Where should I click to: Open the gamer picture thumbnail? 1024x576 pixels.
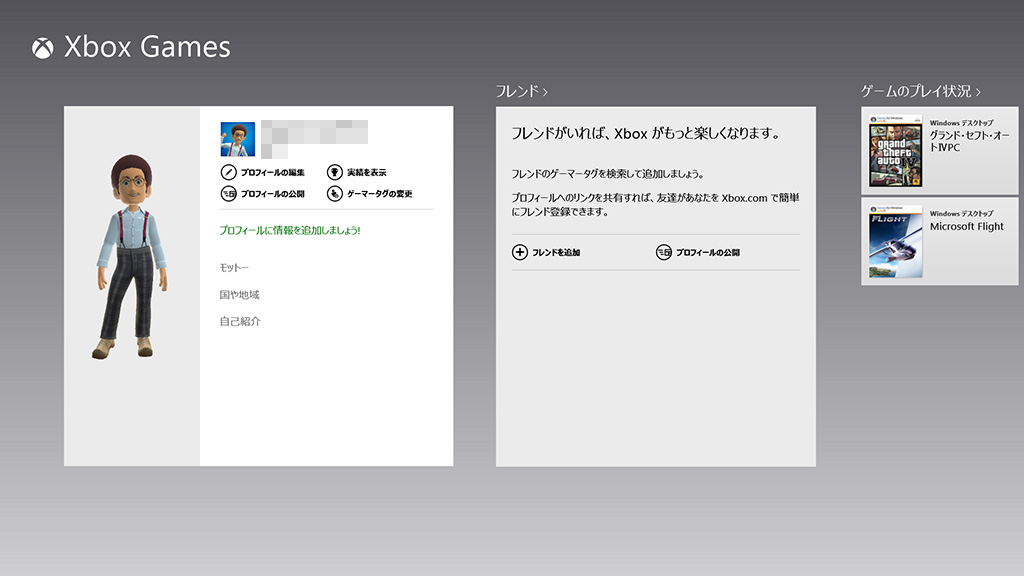pyautogui.click(x=238, y=139)
